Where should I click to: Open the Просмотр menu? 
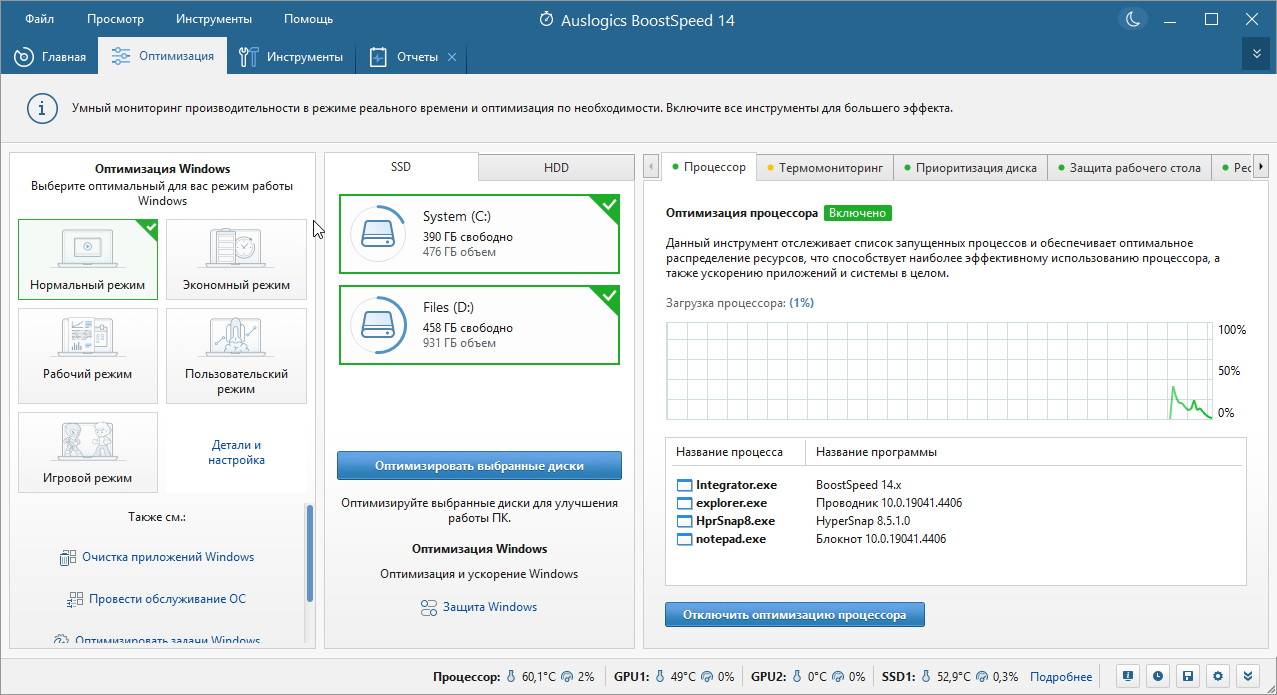(x=115, y=19)
